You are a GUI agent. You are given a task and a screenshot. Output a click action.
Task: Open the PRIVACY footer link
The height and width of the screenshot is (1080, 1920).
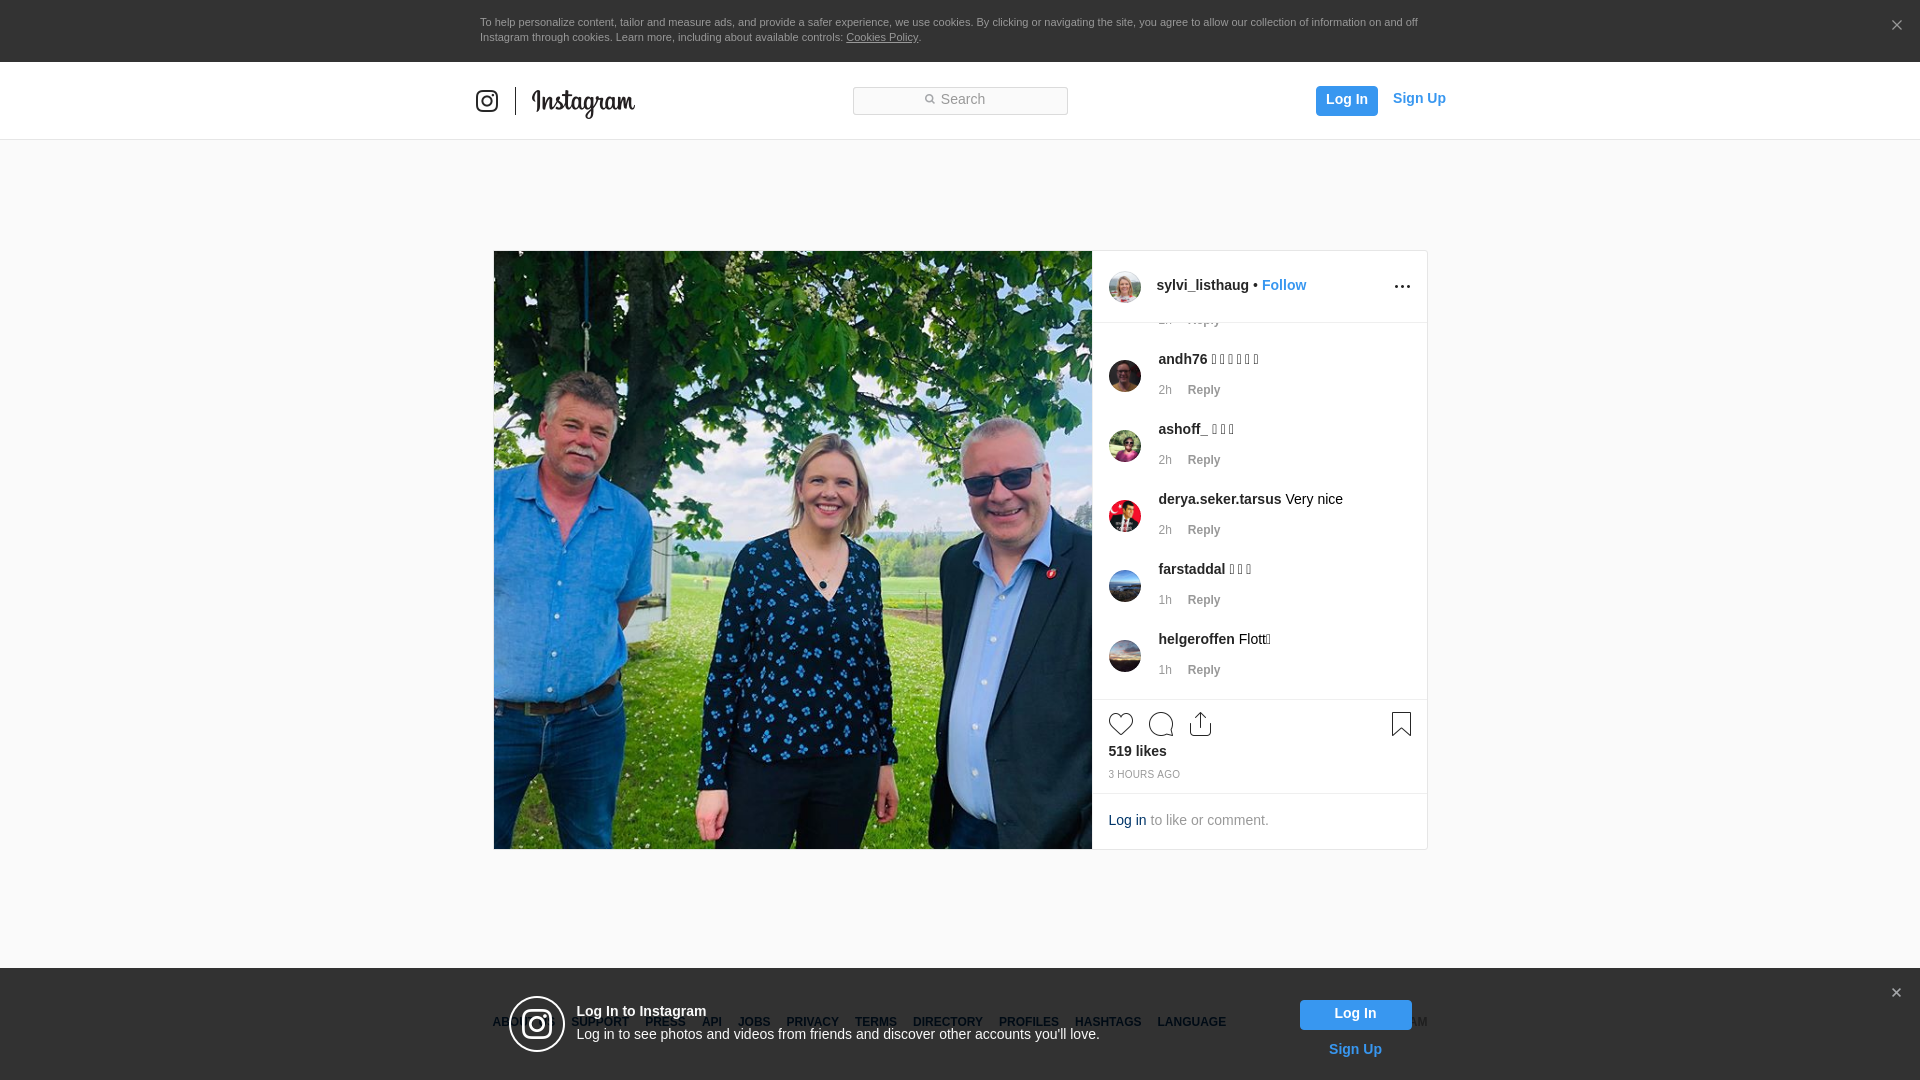click(x=812, y=1022)
